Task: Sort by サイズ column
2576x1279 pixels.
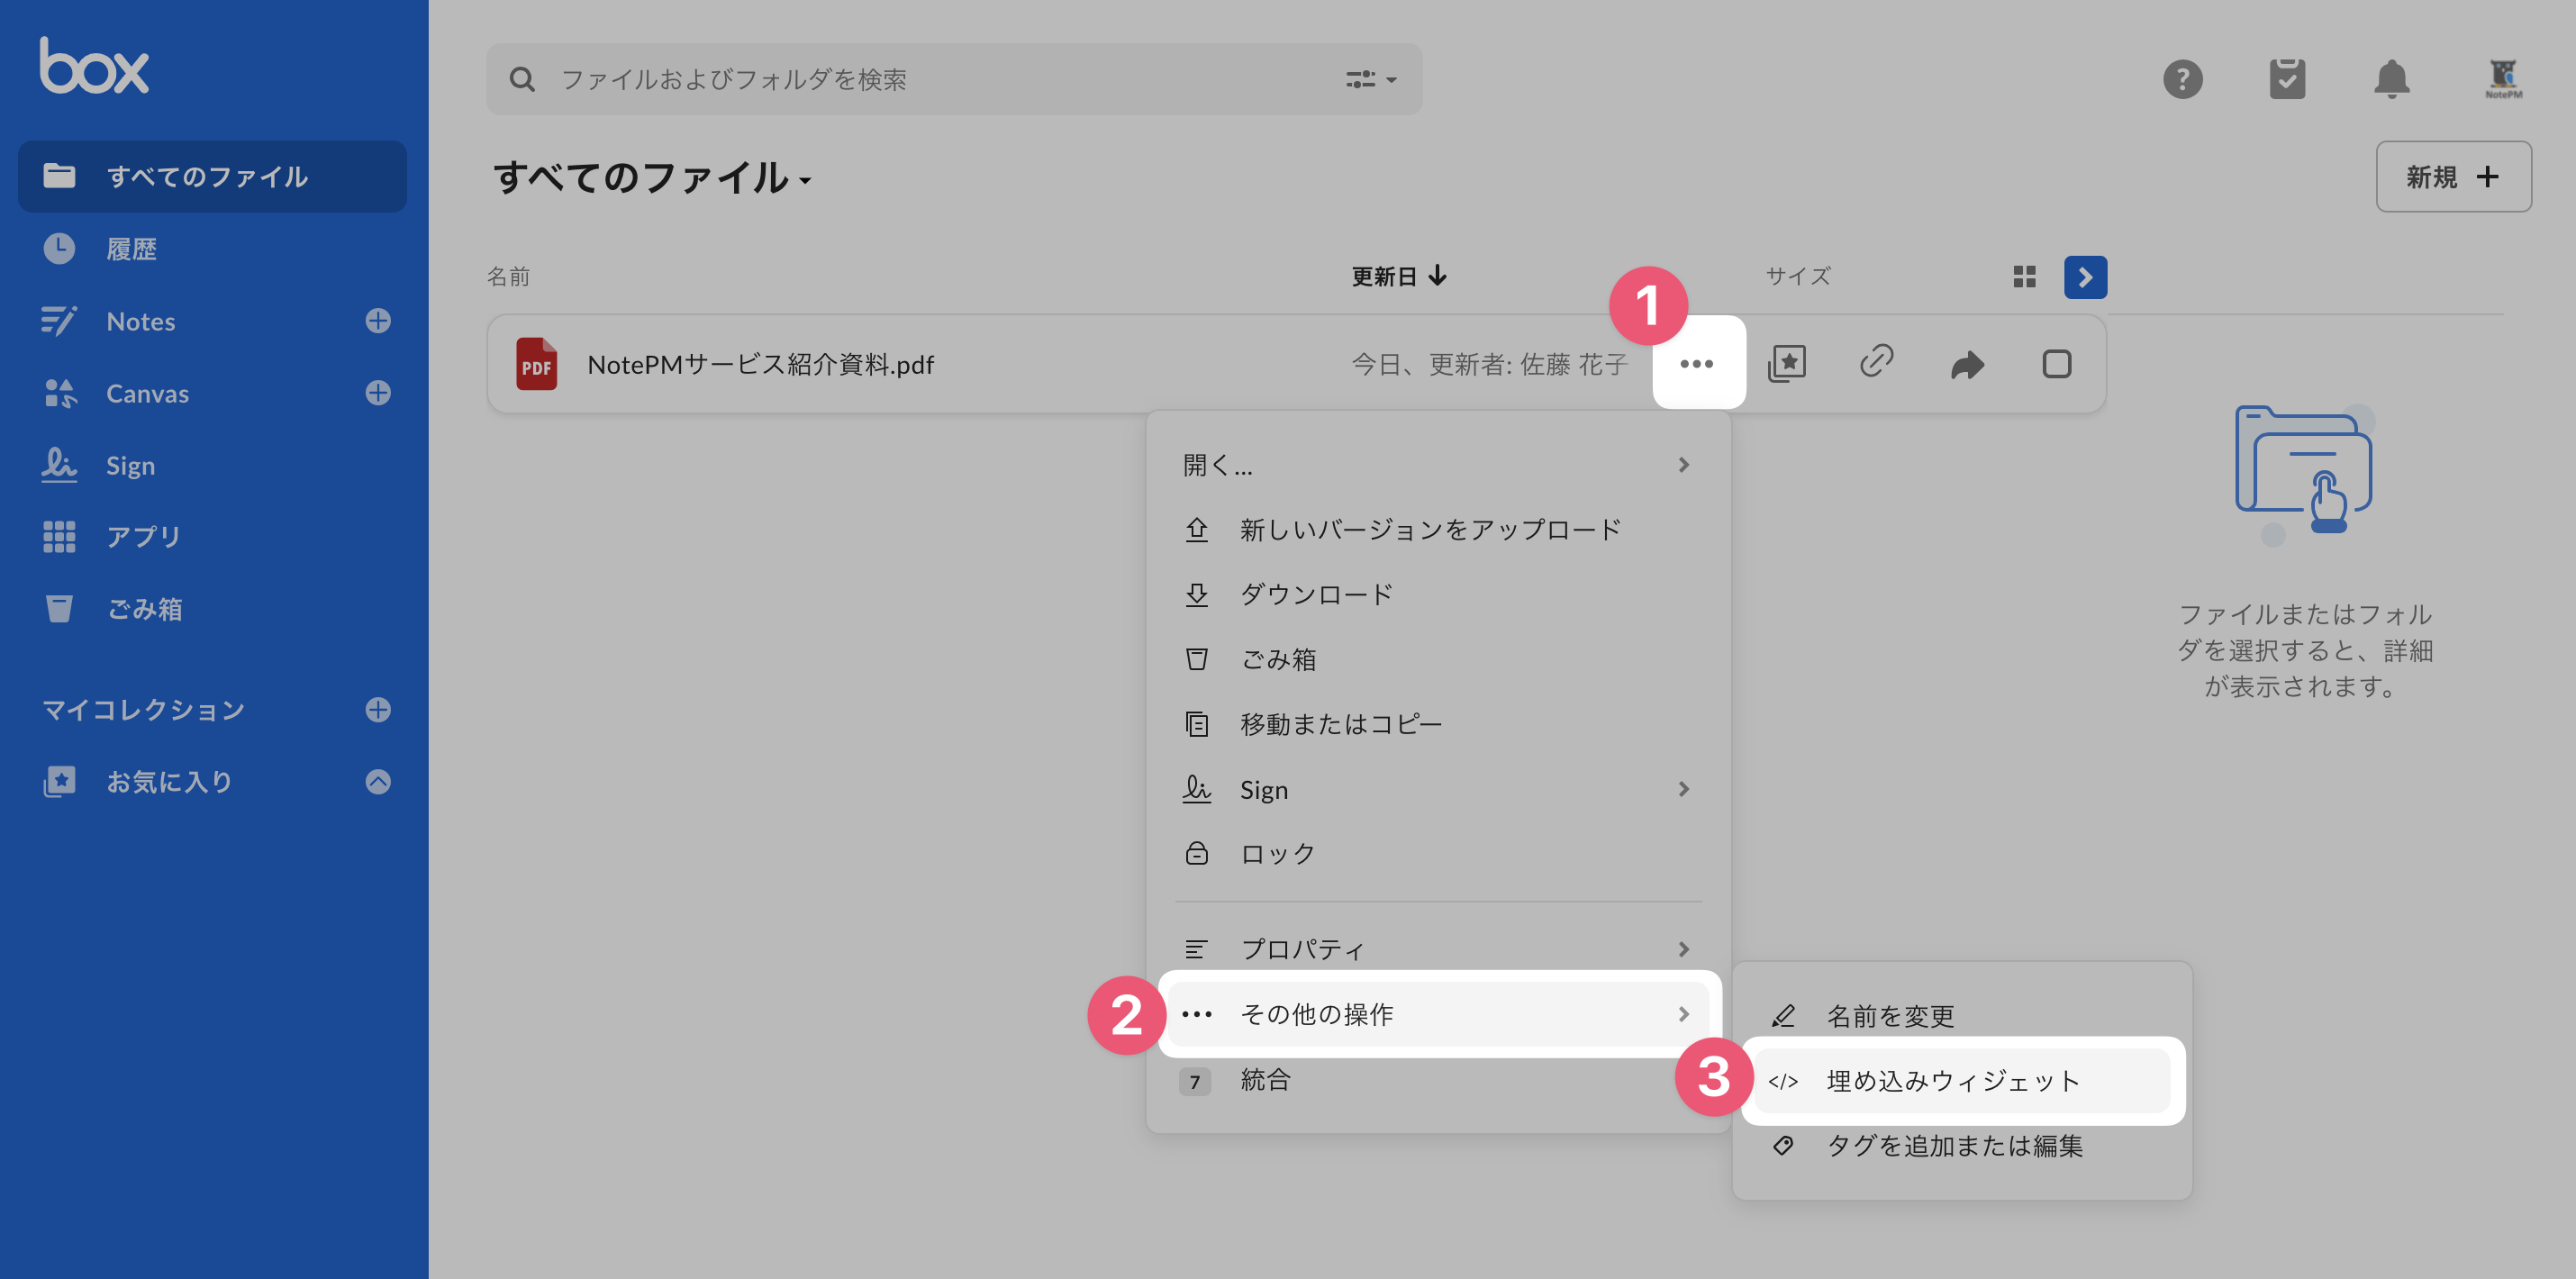Action: pos(1797,276)
